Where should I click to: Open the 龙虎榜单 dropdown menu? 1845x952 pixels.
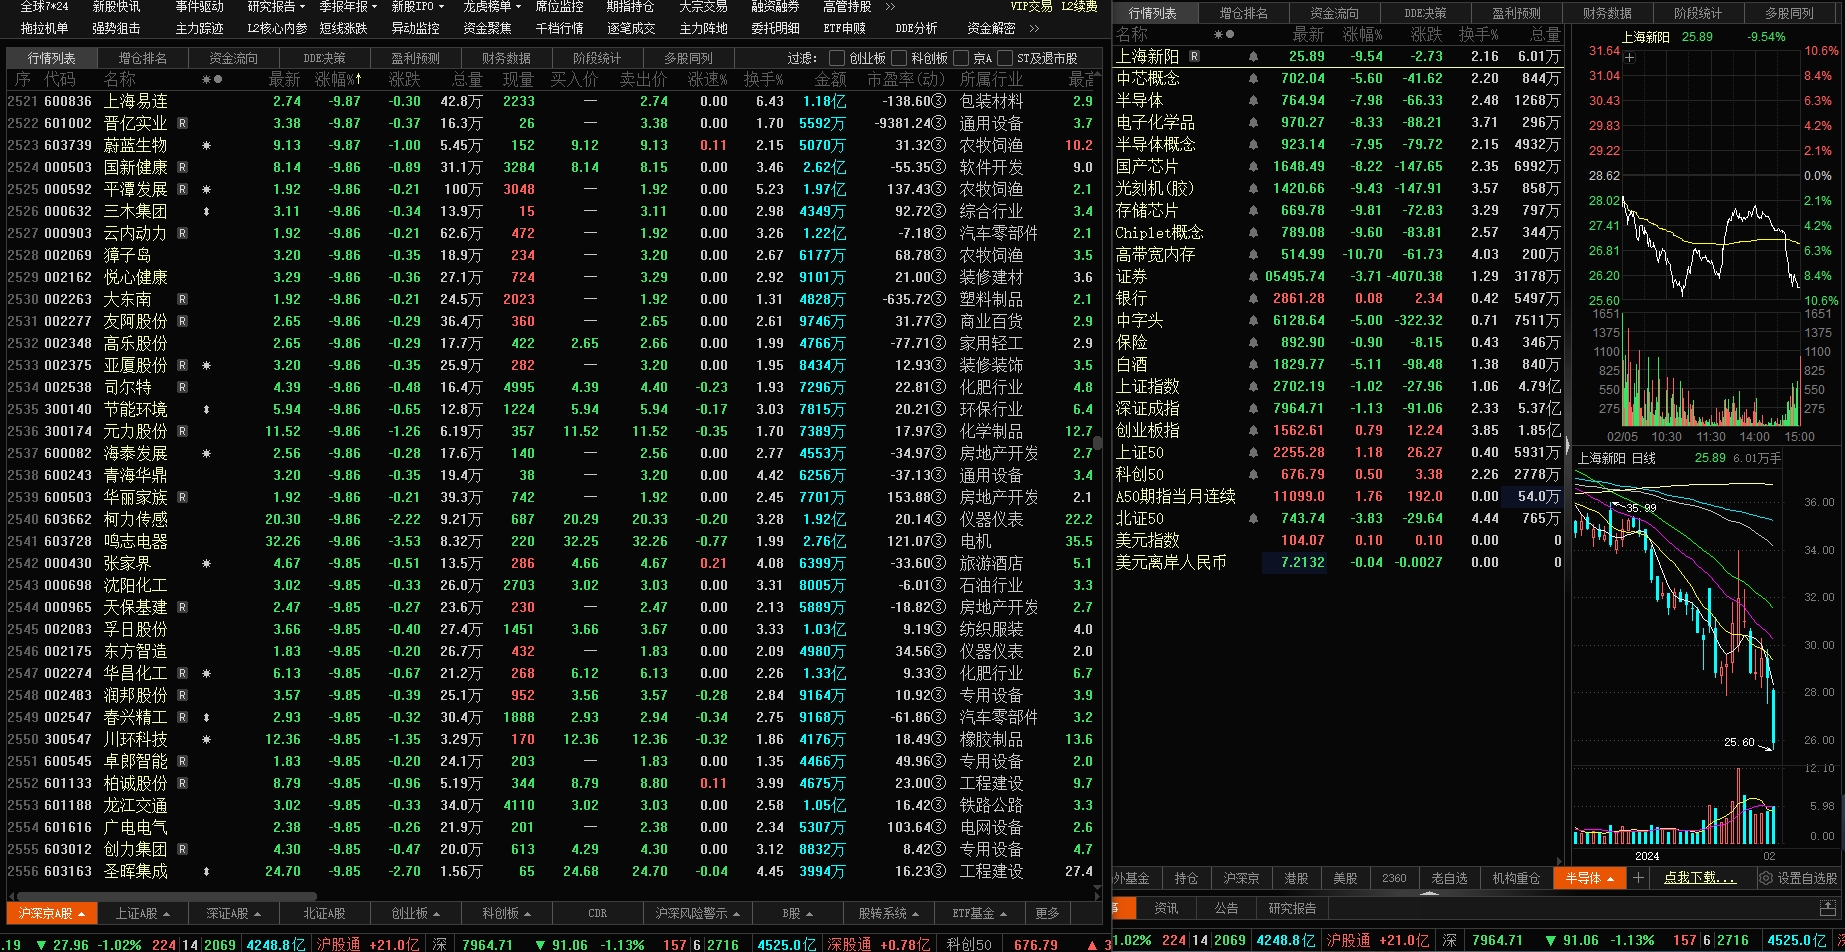point(492,6)
